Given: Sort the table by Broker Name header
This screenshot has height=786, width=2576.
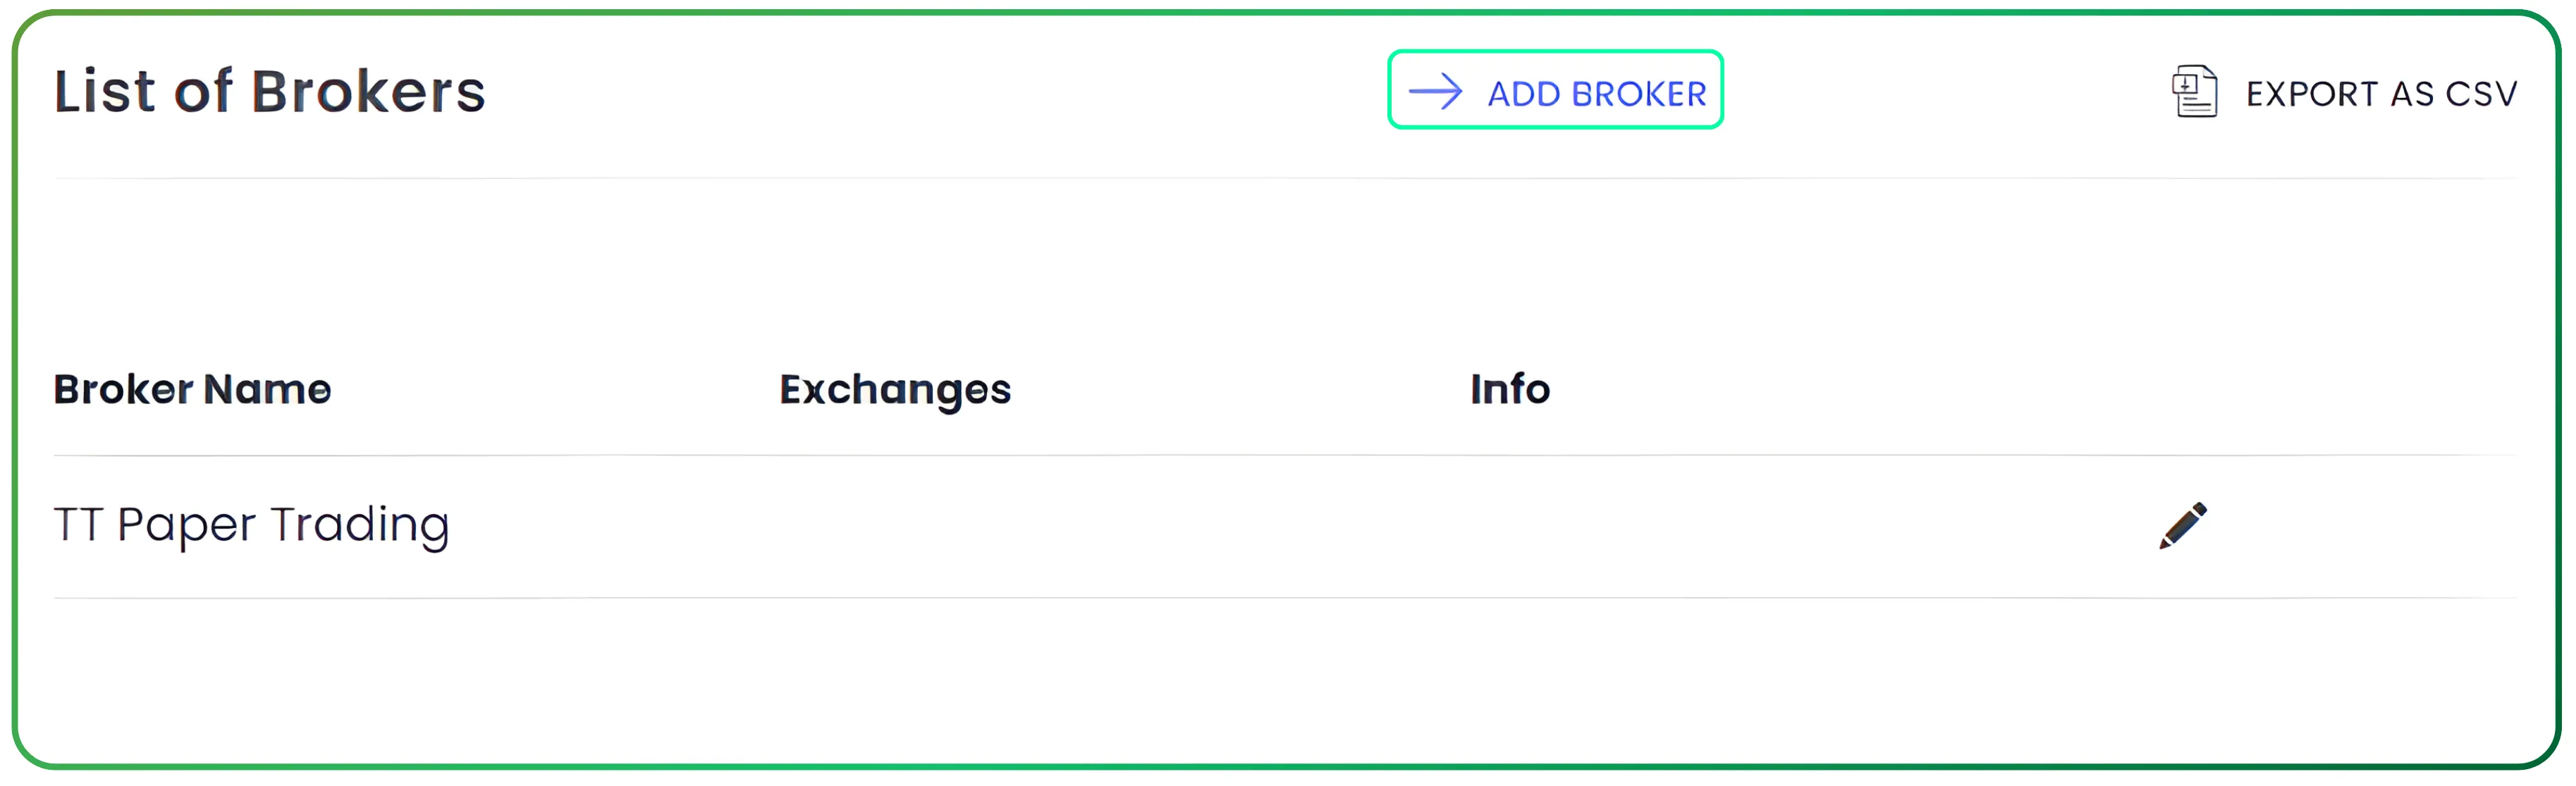Looking at the screenshot, I should coord(193,389).
